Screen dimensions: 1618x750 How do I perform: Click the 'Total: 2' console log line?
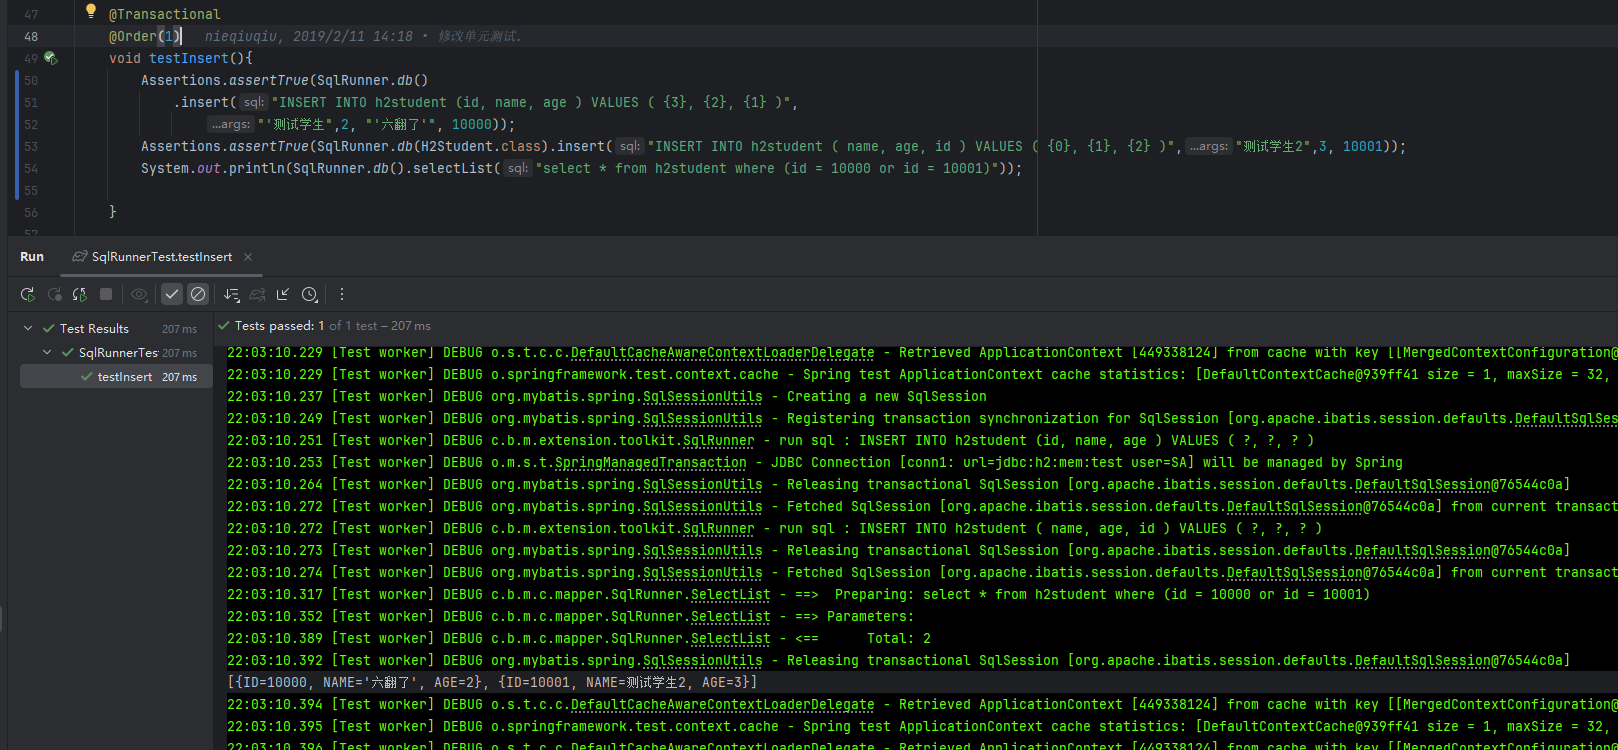pyautogui.click(x=898, y=638)
